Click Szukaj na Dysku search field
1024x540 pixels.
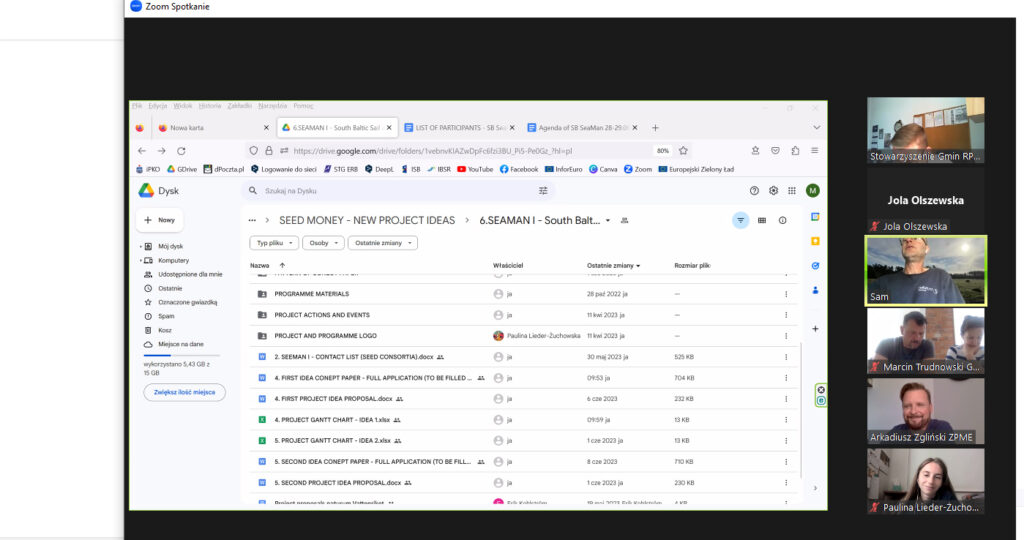pos(397,191)
